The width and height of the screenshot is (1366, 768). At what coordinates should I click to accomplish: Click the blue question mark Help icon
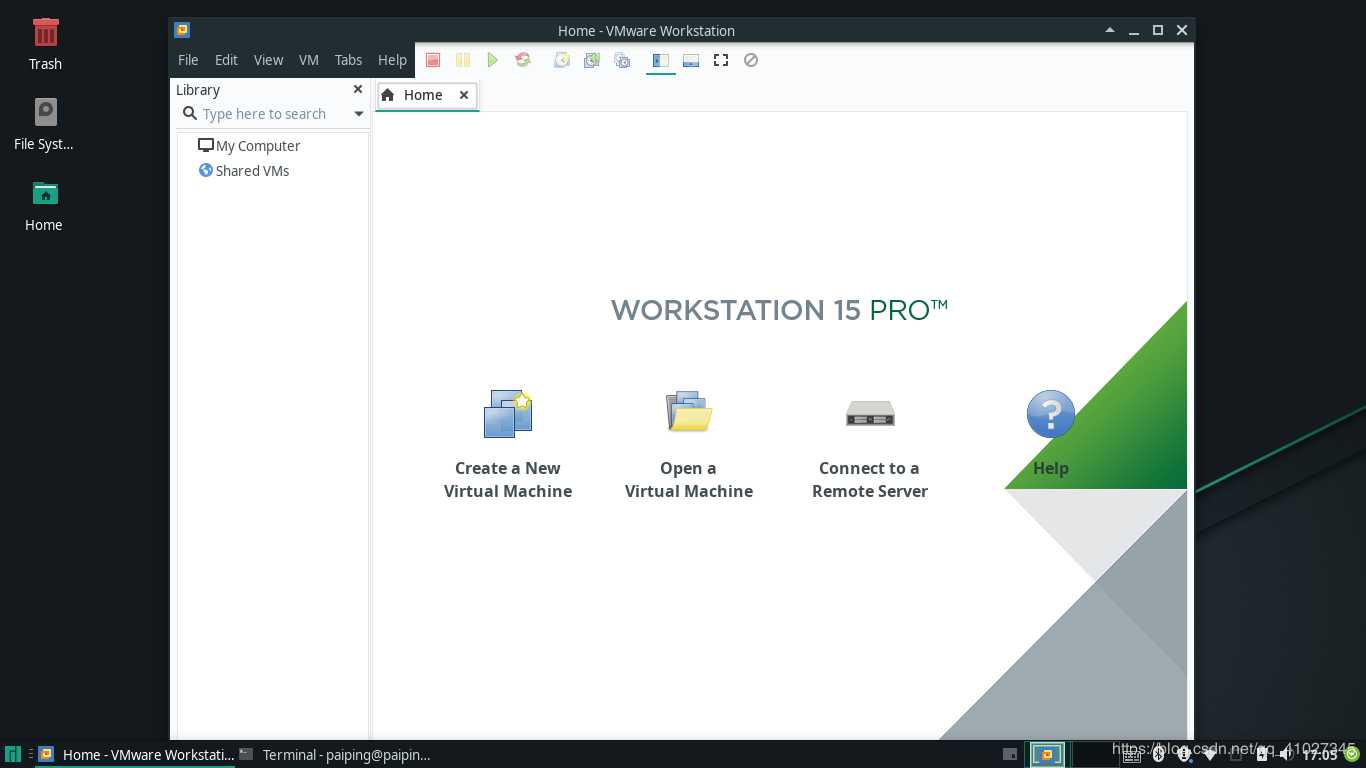1051,414
